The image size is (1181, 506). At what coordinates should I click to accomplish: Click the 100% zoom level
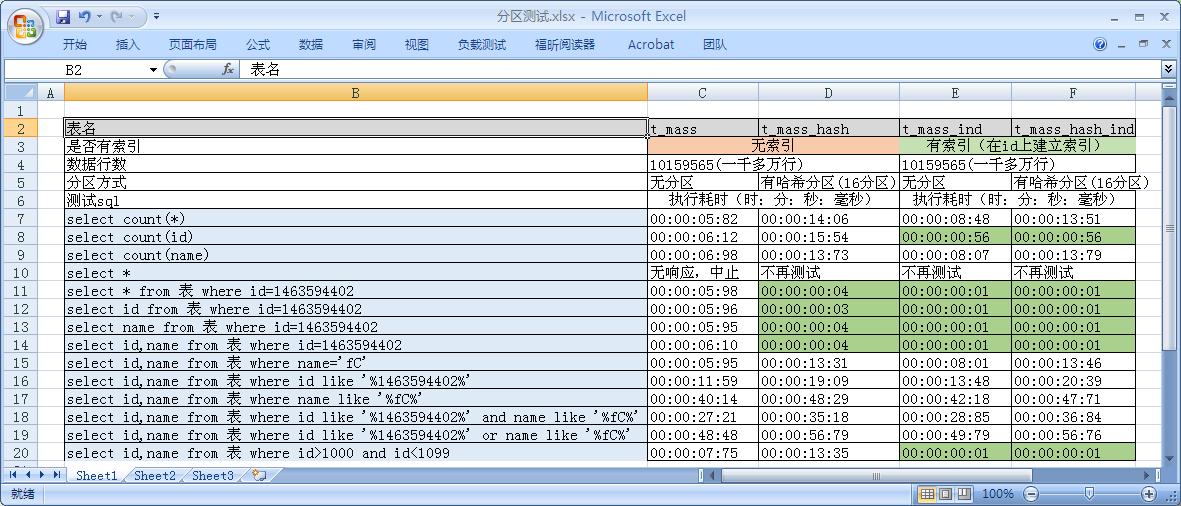point(998,494)
